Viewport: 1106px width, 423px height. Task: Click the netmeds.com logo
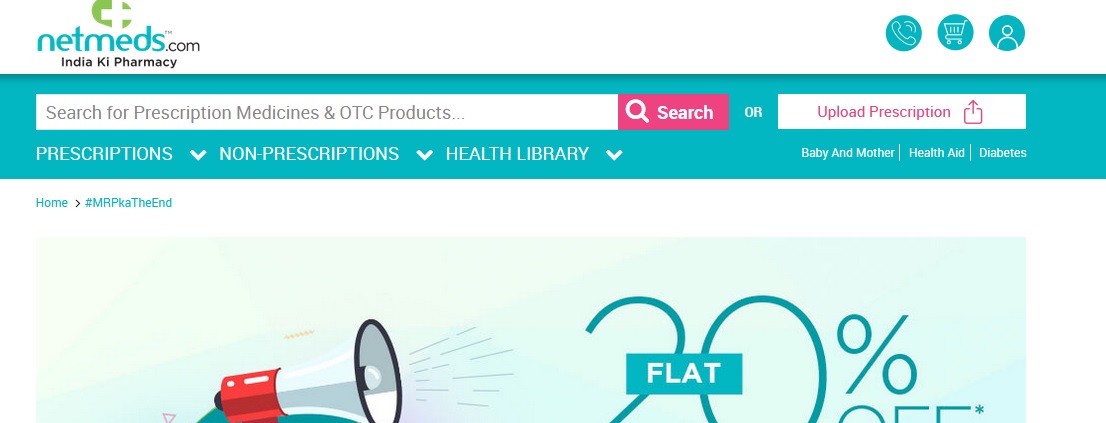point(118,34)
